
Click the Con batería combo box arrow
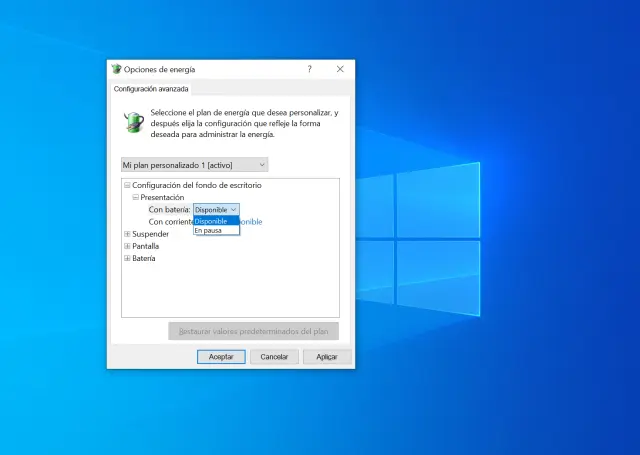[x=234, y=210]
